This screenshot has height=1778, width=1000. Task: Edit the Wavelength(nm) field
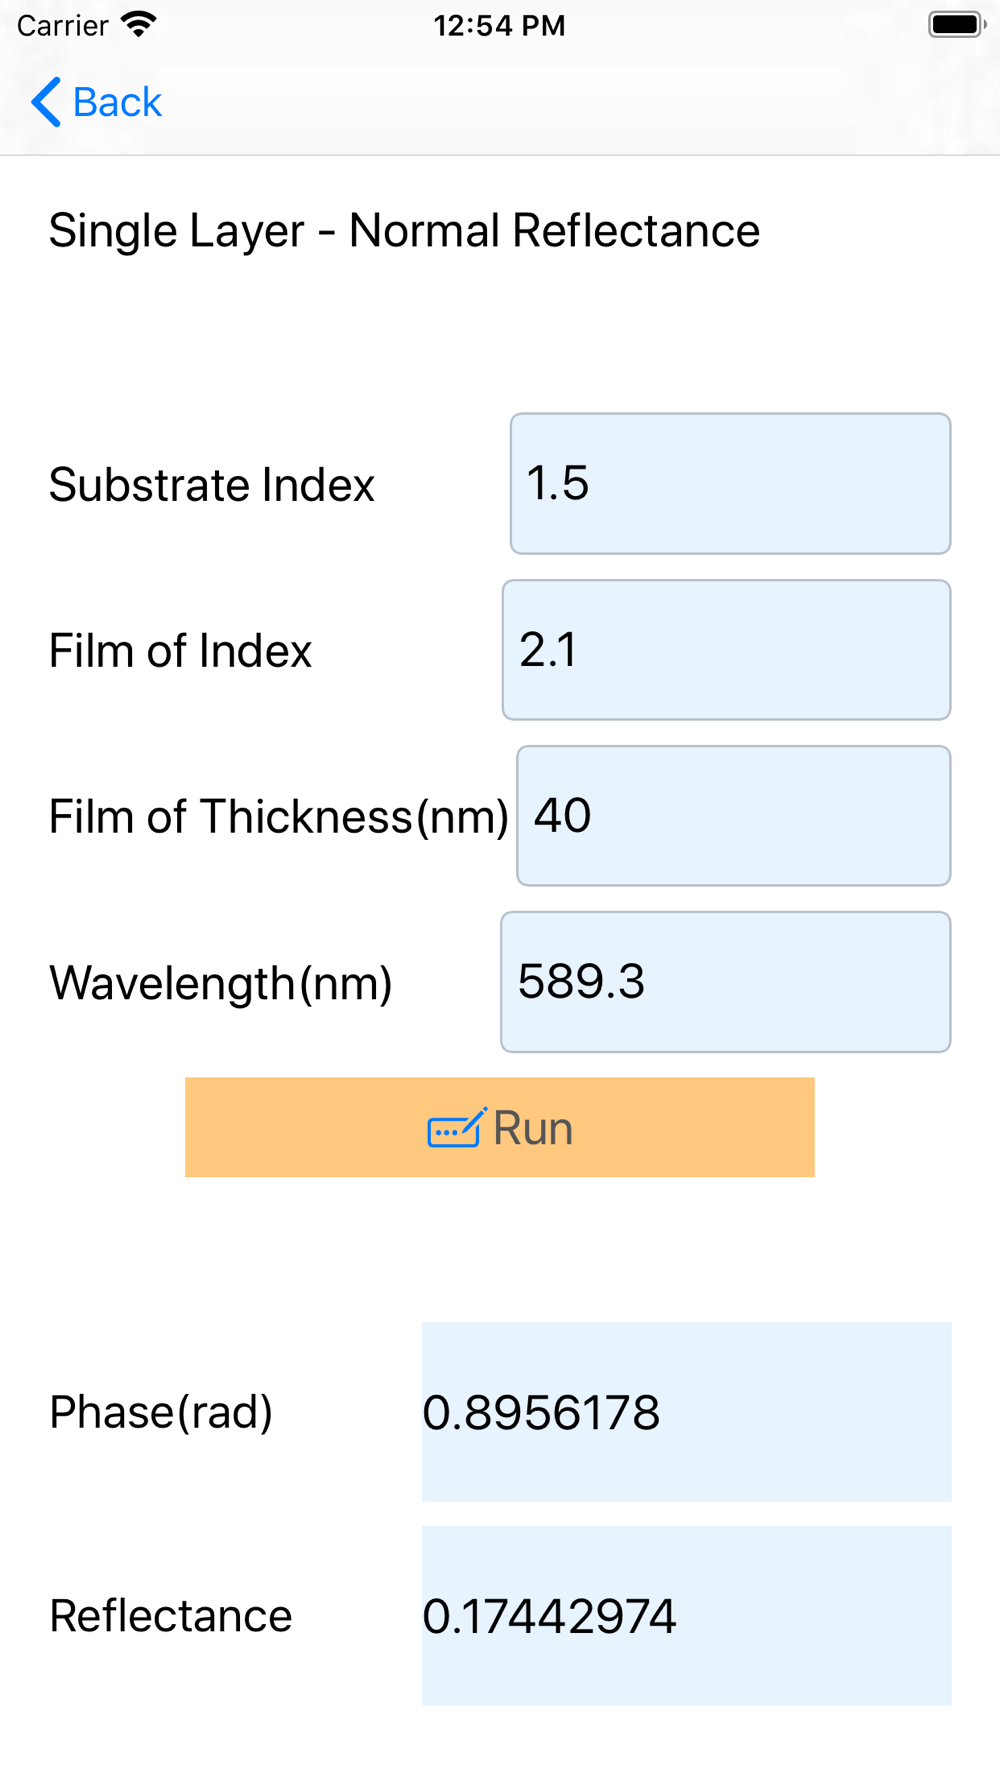point(725,982)
